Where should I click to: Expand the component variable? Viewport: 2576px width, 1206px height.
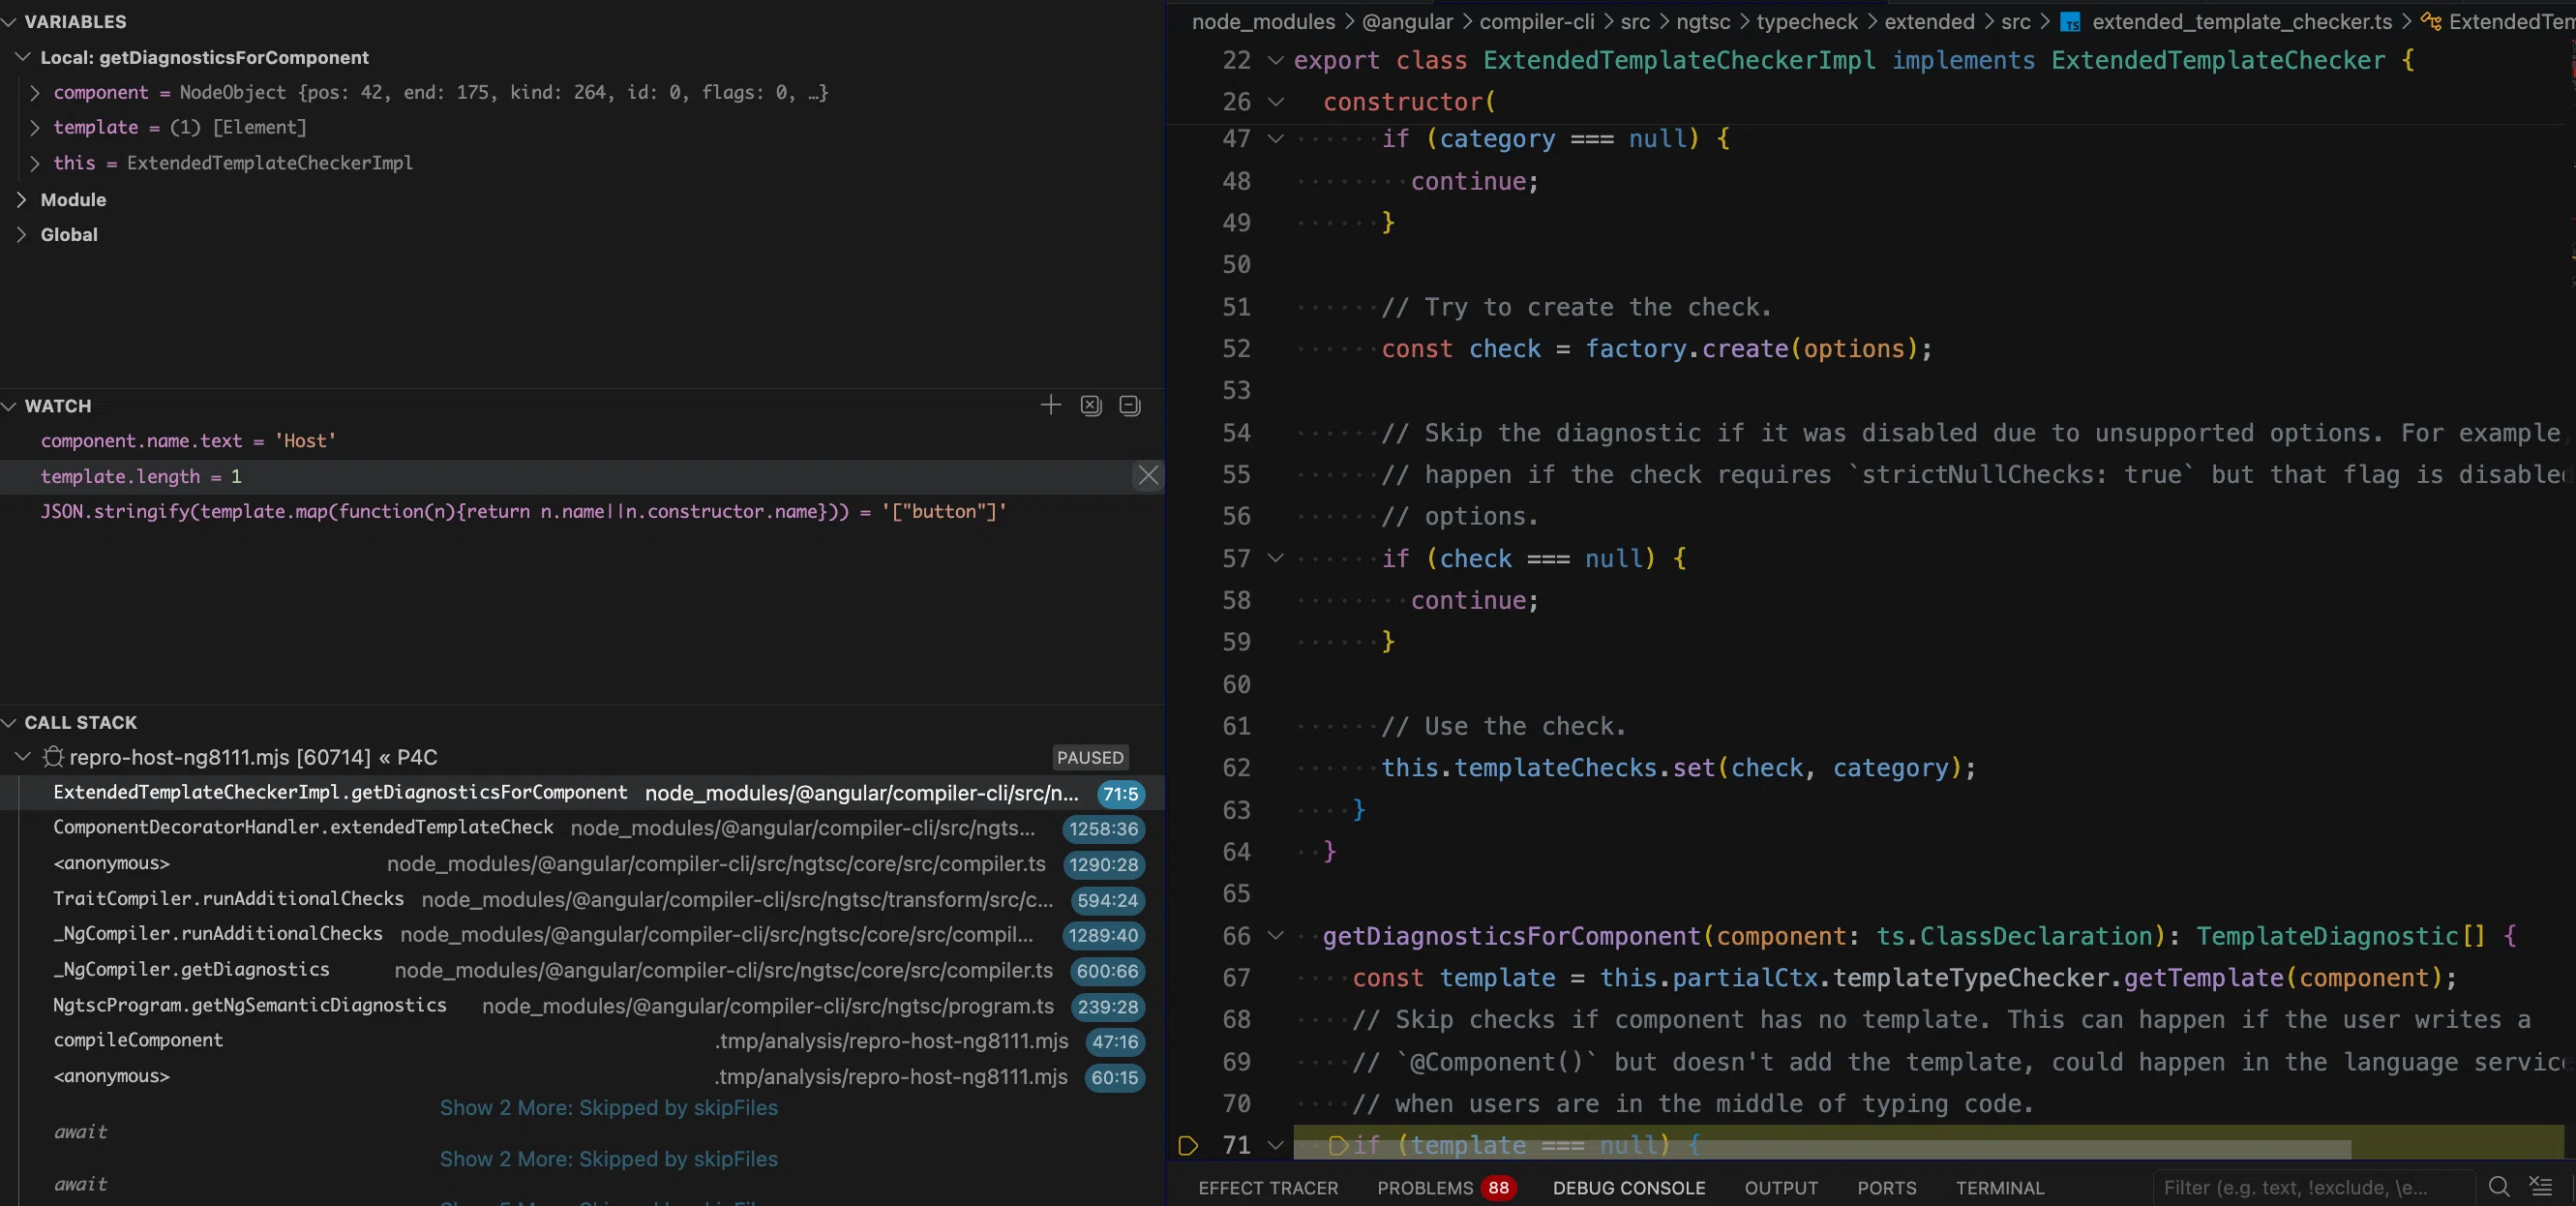click(x=35, y=92)
